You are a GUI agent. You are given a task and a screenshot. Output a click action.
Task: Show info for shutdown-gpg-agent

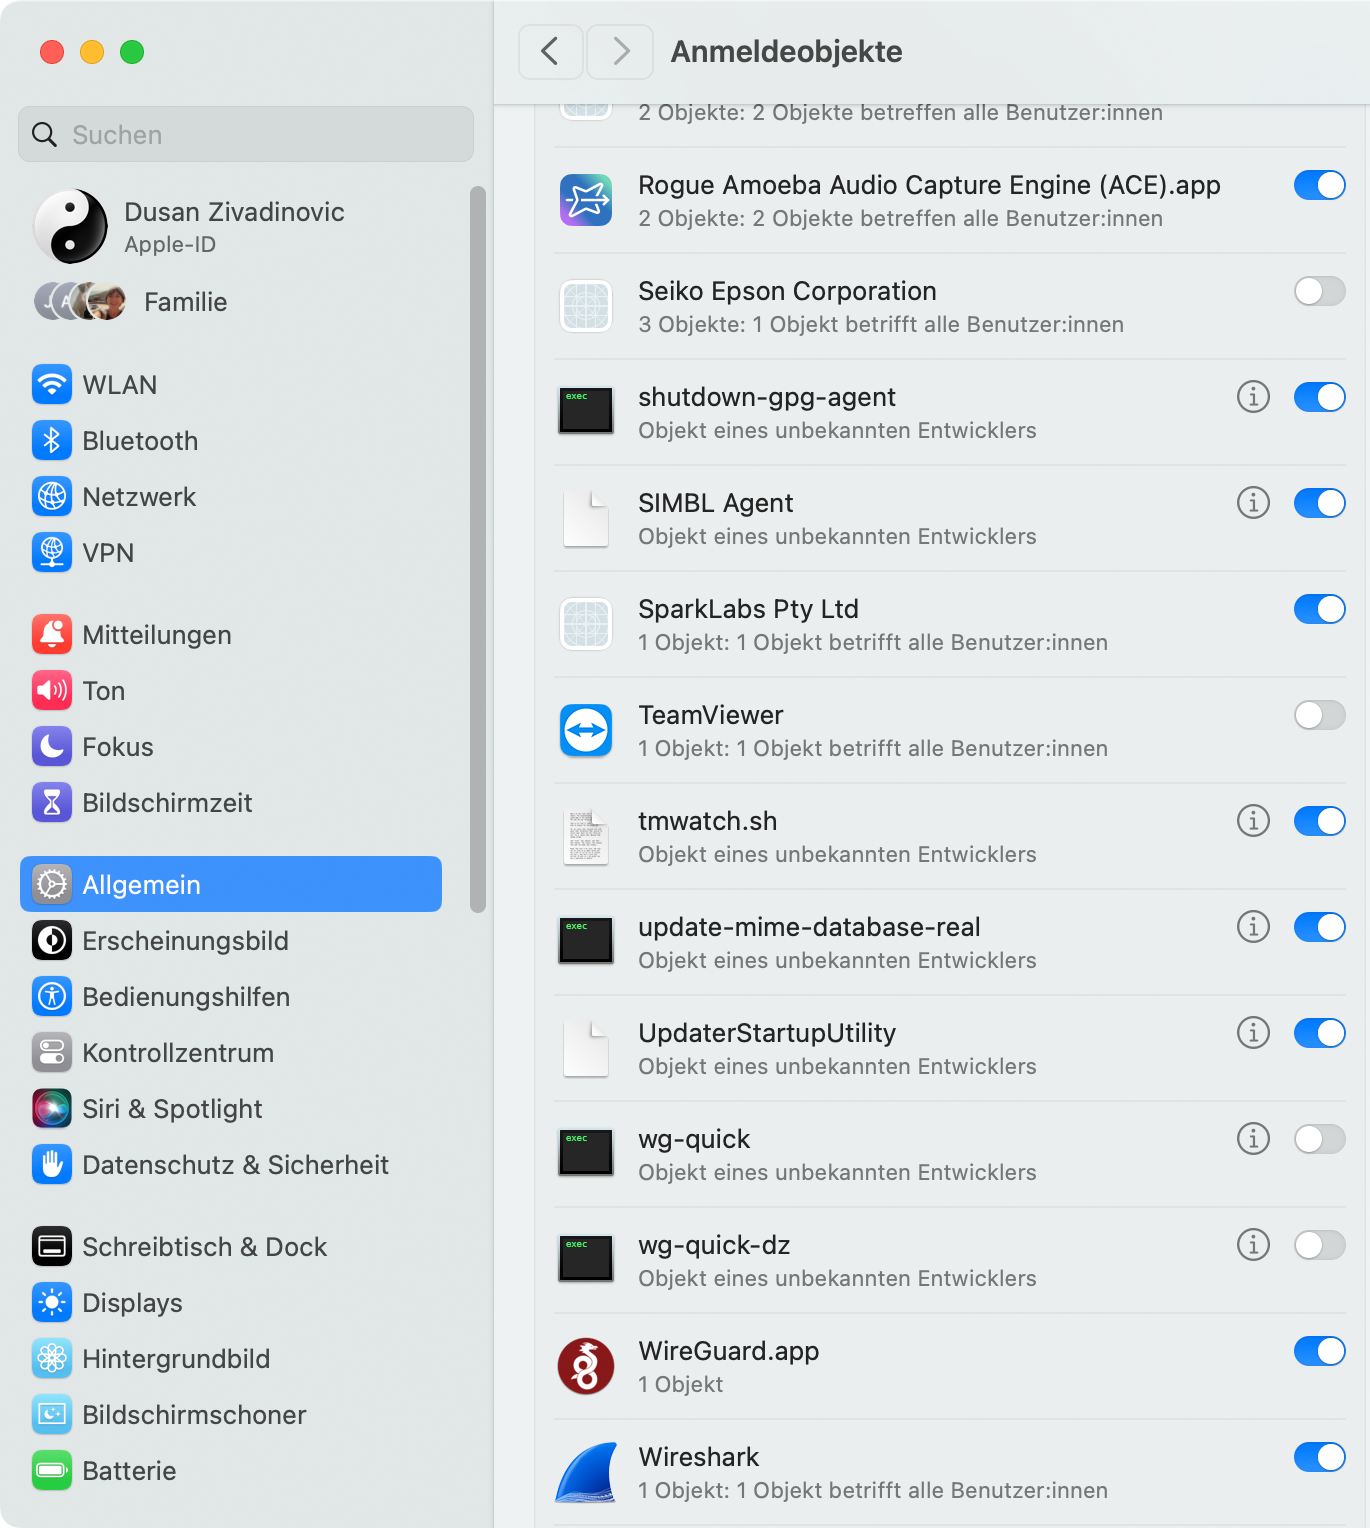point(1253,397)
